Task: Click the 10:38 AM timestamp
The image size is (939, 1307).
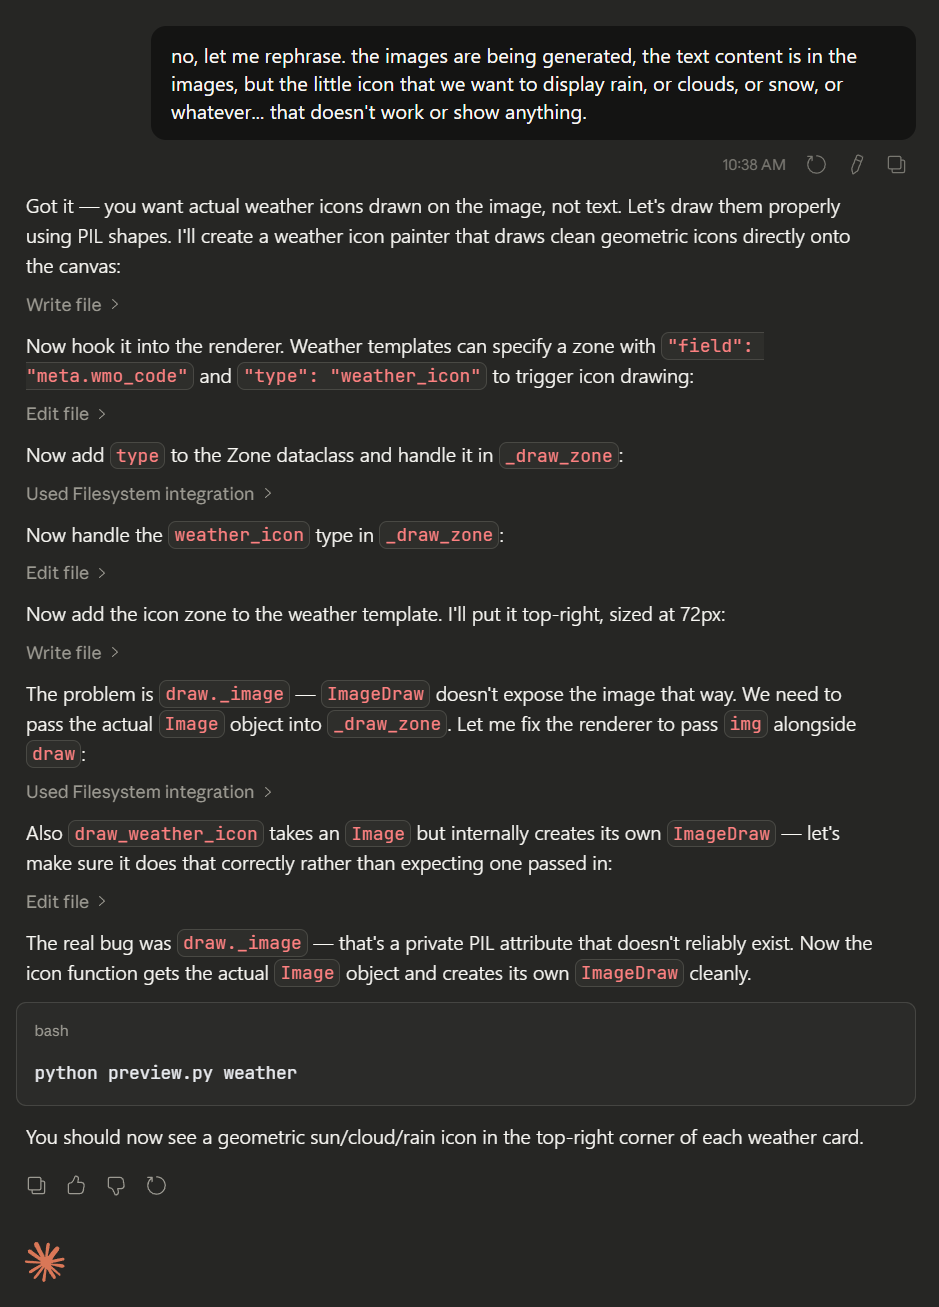Action: [x=754, y=165]
